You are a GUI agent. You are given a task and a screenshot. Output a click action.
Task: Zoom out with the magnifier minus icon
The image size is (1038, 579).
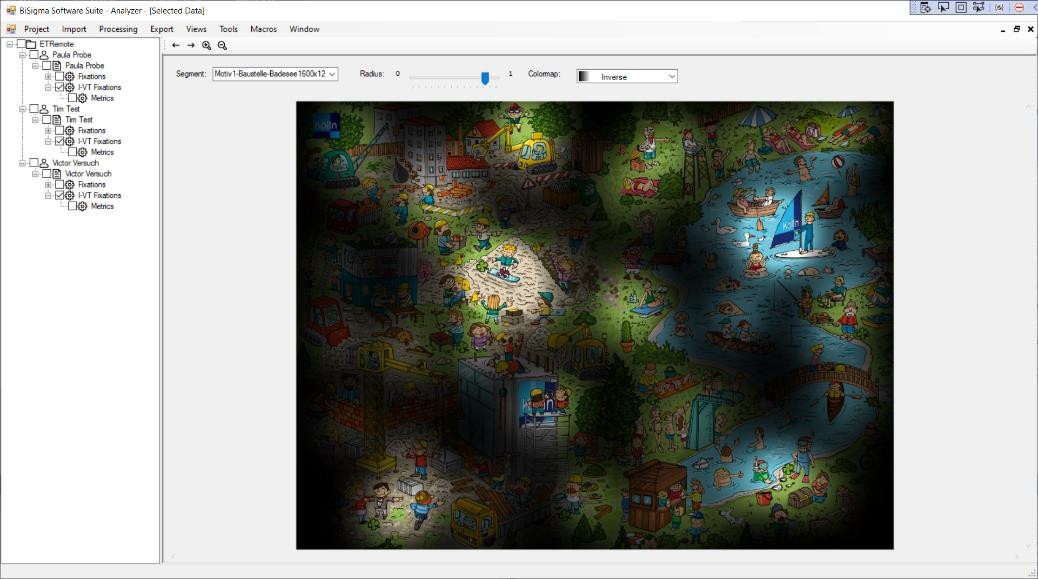[222, 45]
